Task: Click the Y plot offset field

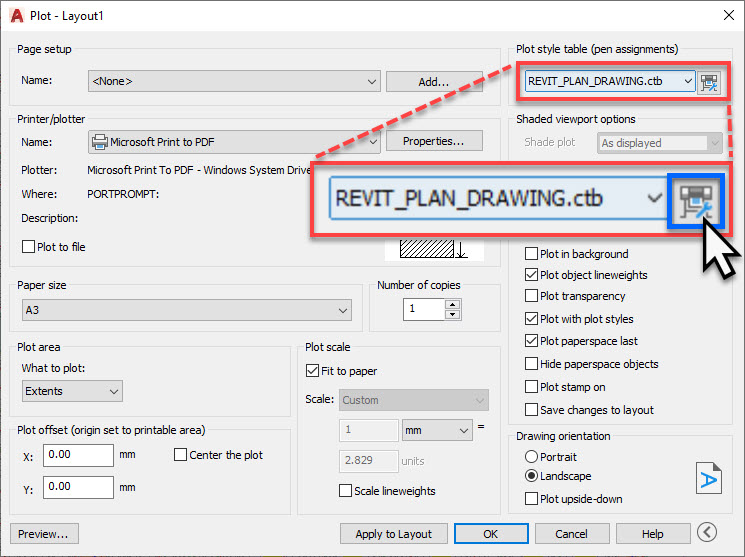Action: point(78,487)
